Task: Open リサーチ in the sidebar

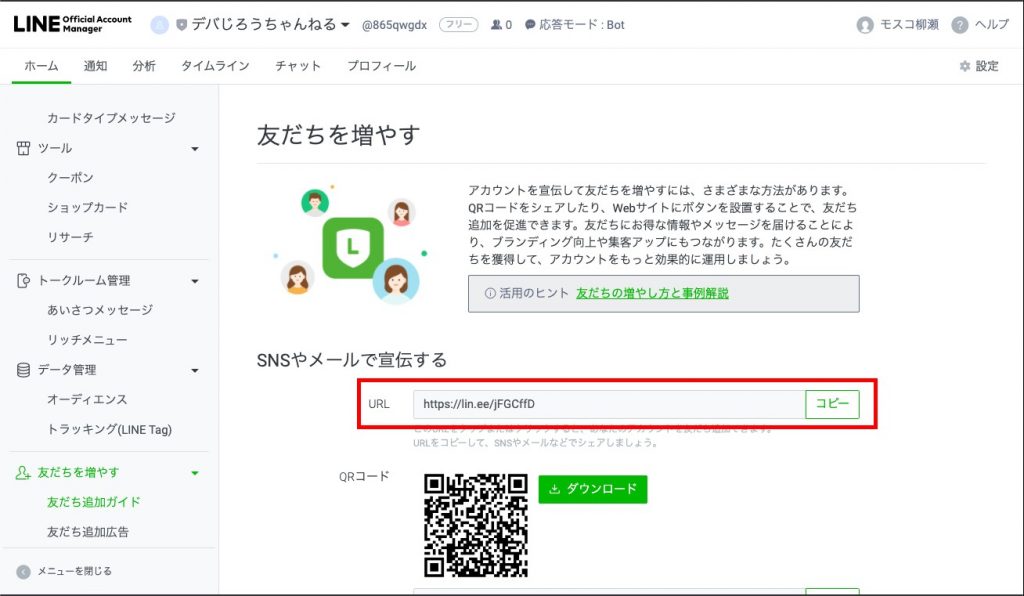Action: 71,237
